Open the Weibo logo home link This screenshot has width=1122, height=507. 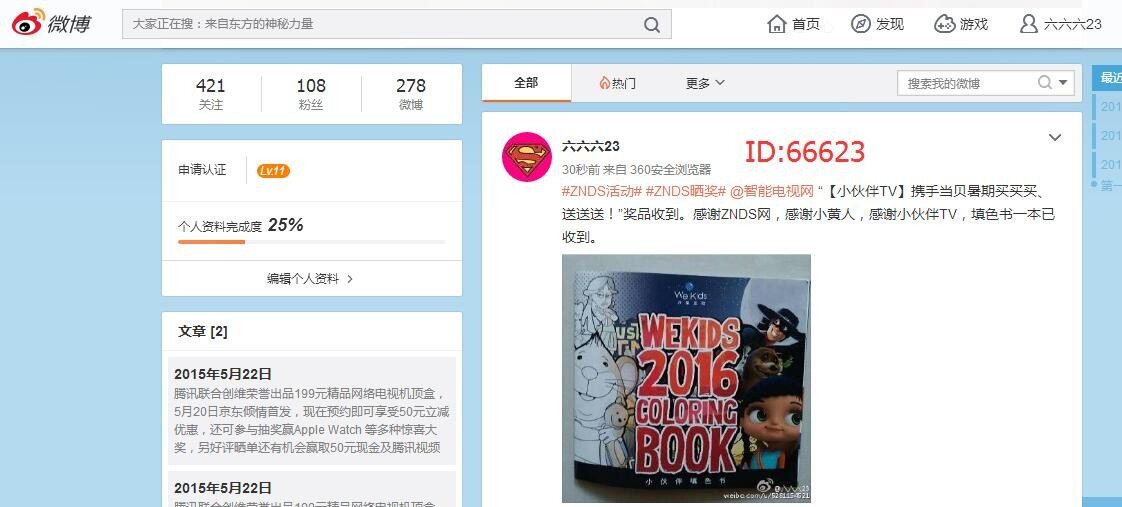tap(51, 24)
